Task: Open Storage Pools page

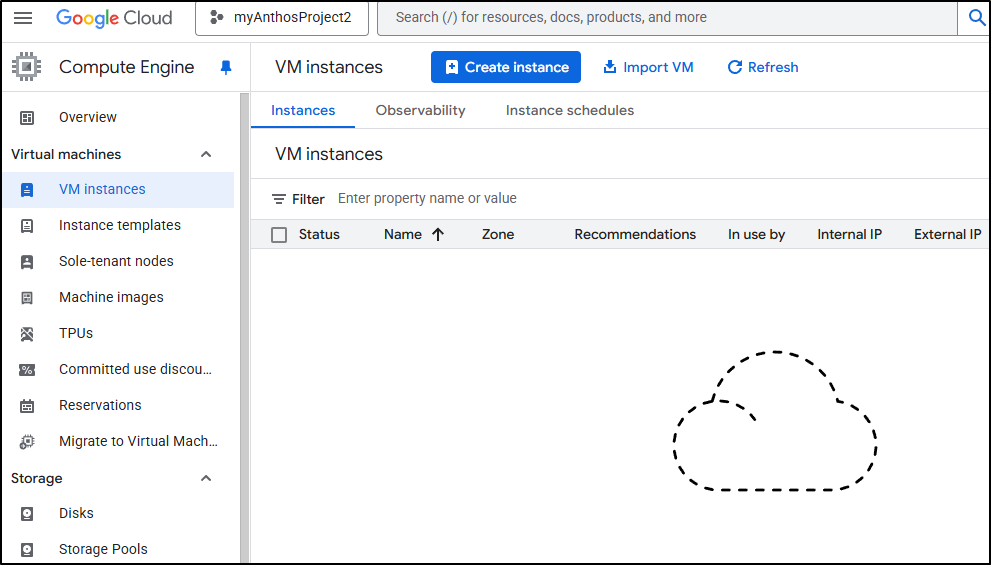Action: pyautogui.click(x=103, y=549)
